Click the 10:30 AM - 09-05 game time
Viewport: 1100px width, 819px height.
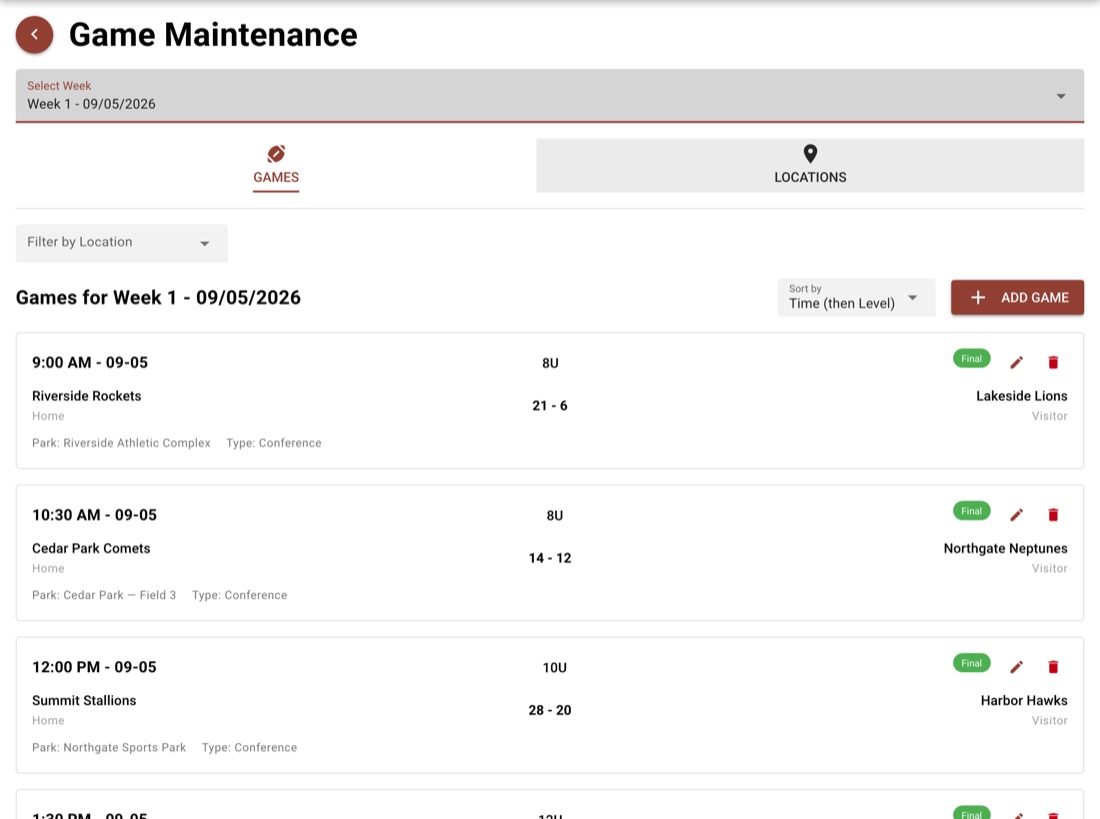coord(95,514)
